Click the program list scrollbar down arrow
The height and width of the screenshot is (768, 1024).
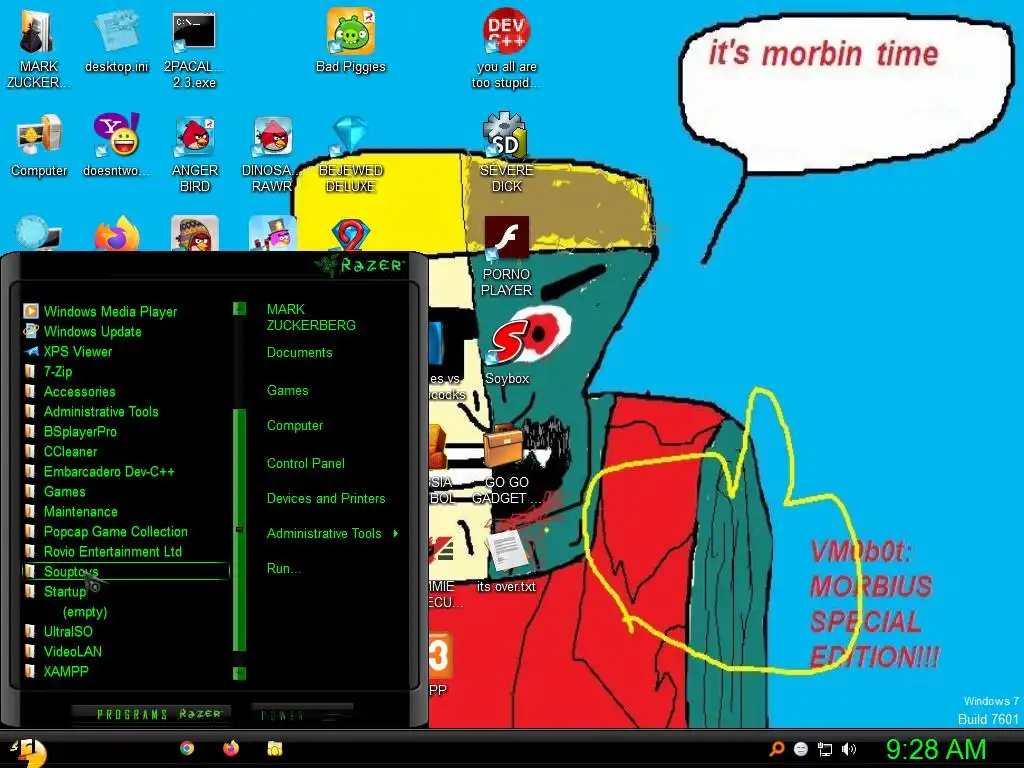(x=240, y=673)
